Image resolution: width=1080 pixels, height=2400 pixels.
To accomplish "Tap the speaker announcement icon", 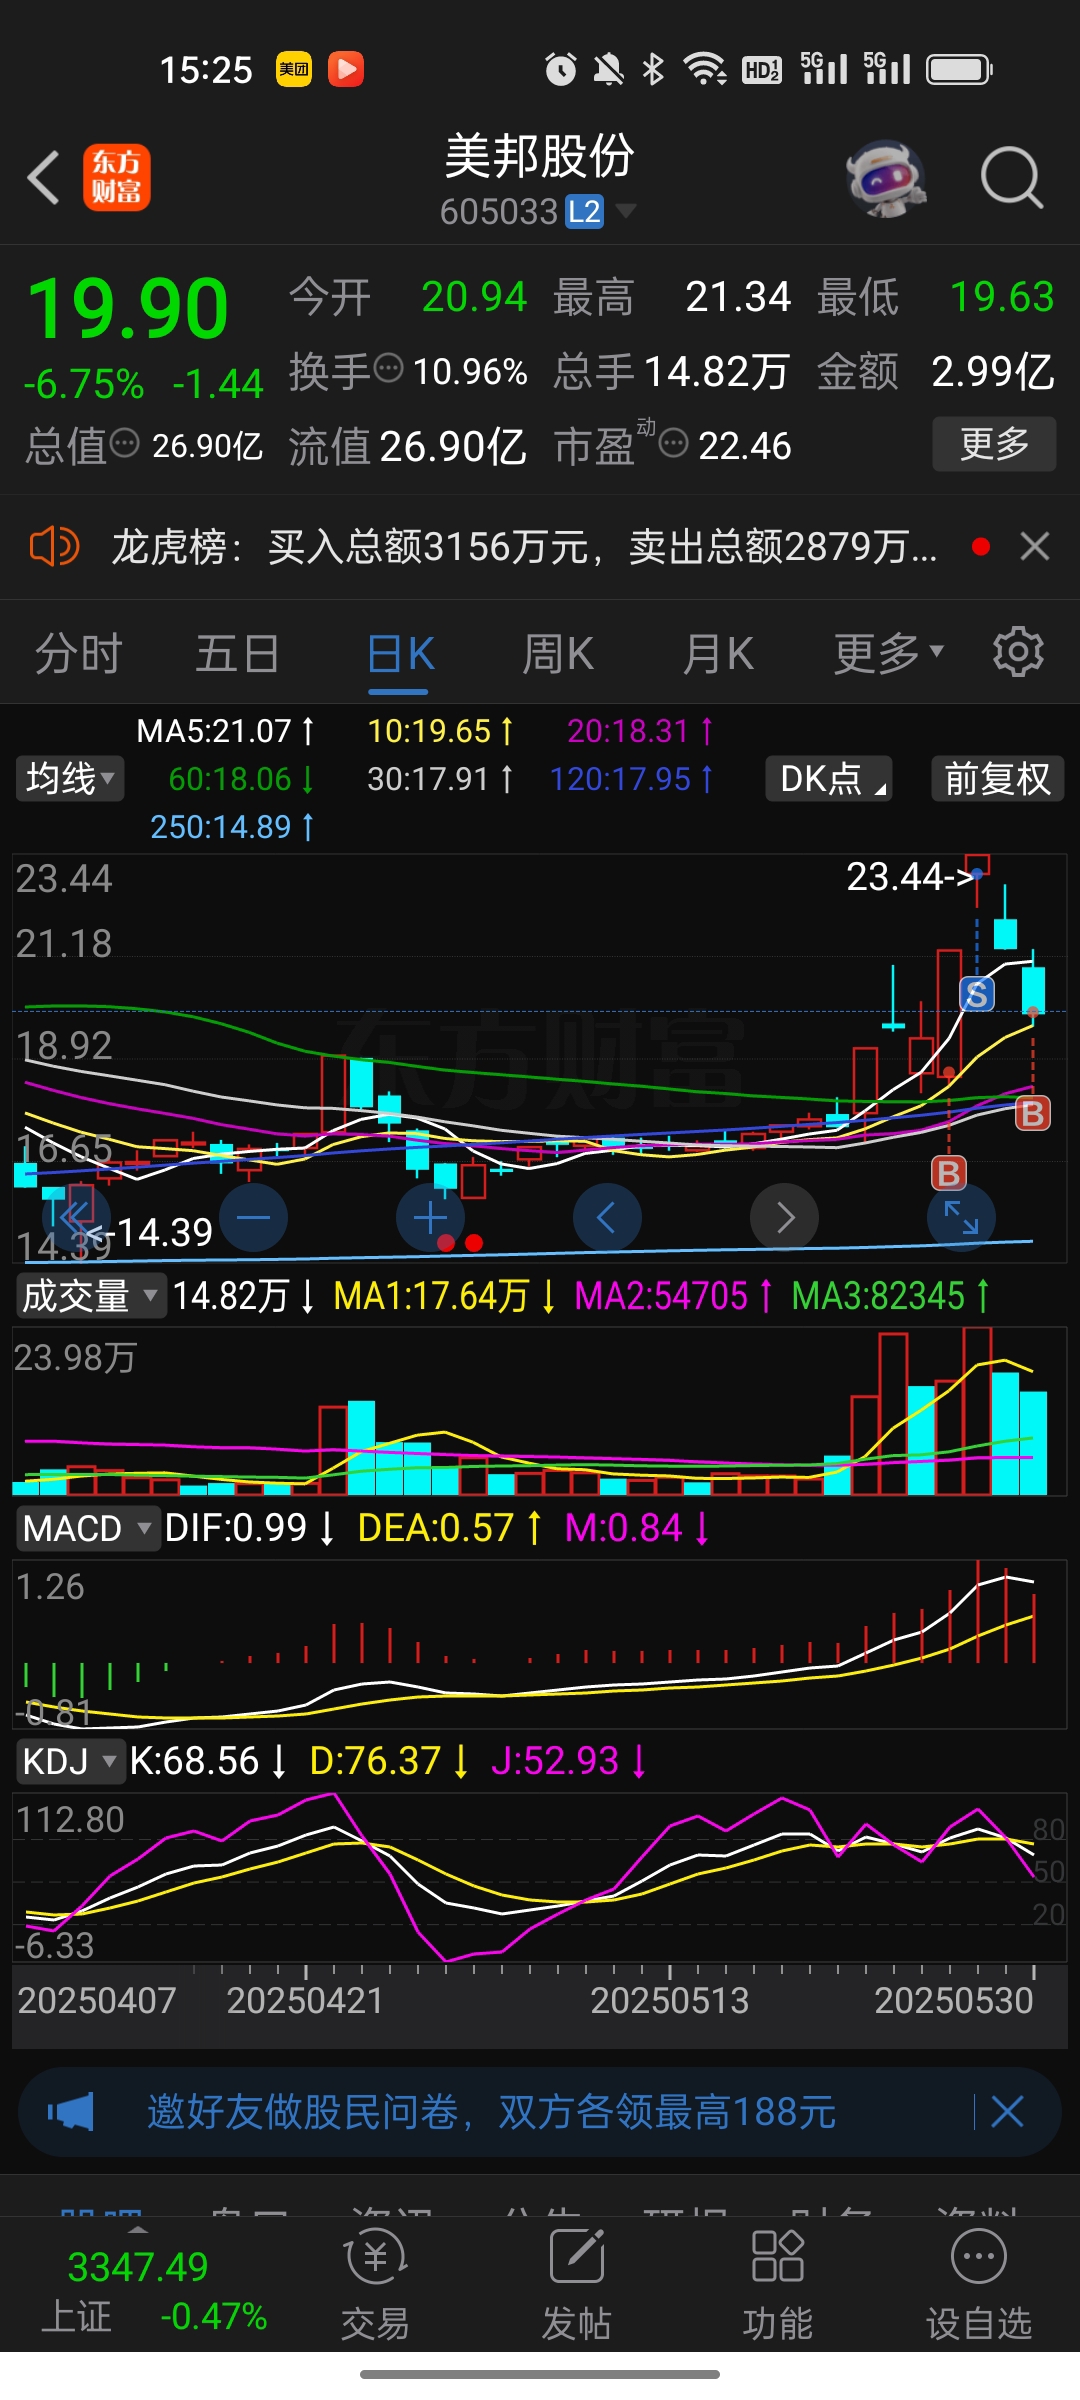I will click(54, 547).
